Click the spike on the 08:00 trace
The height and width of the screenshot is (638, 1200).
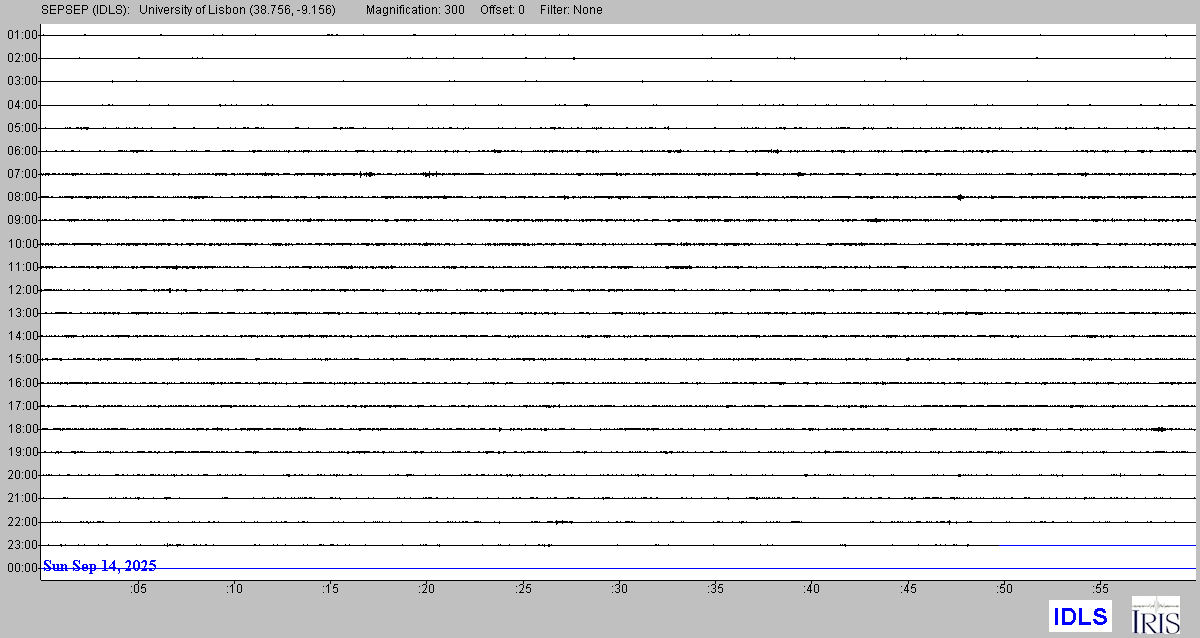point(960,197)
